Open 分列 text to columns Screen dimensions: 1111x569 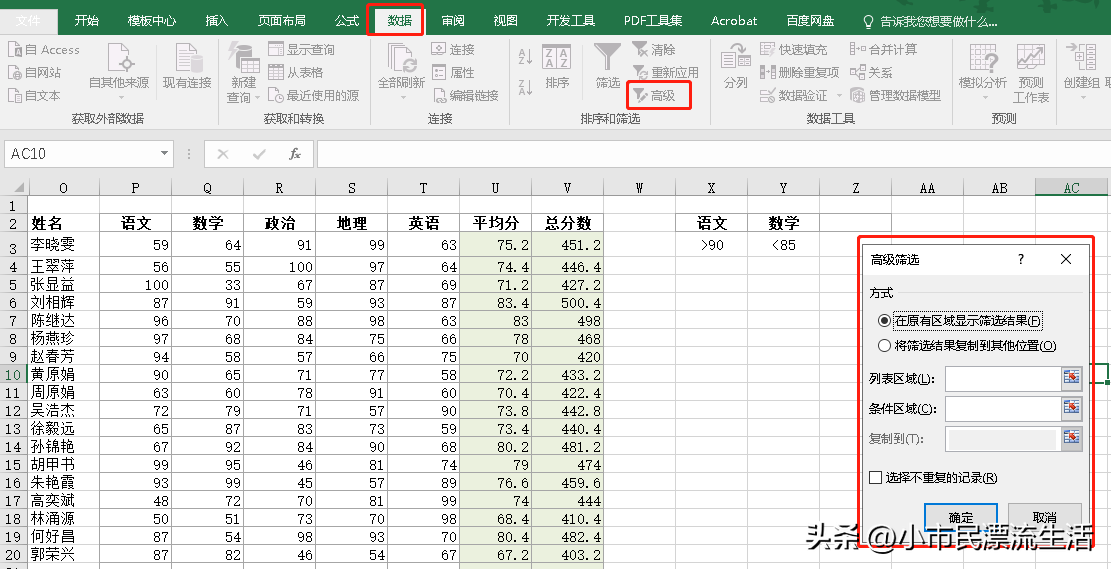[x=735, y=67]
